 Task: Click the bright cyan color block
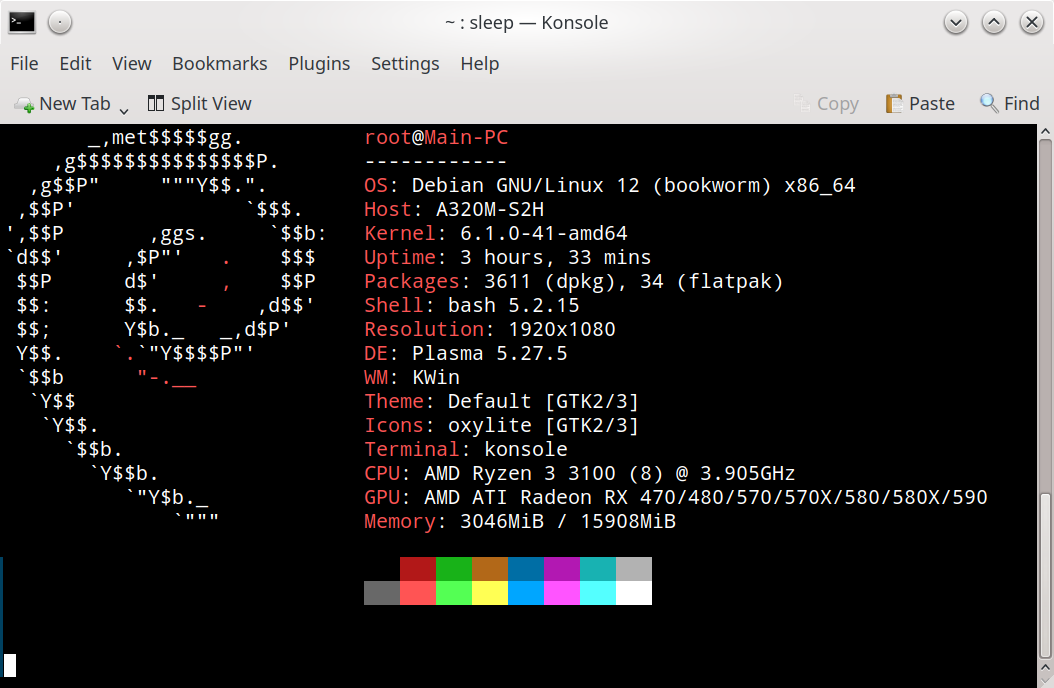pos(598,593)
